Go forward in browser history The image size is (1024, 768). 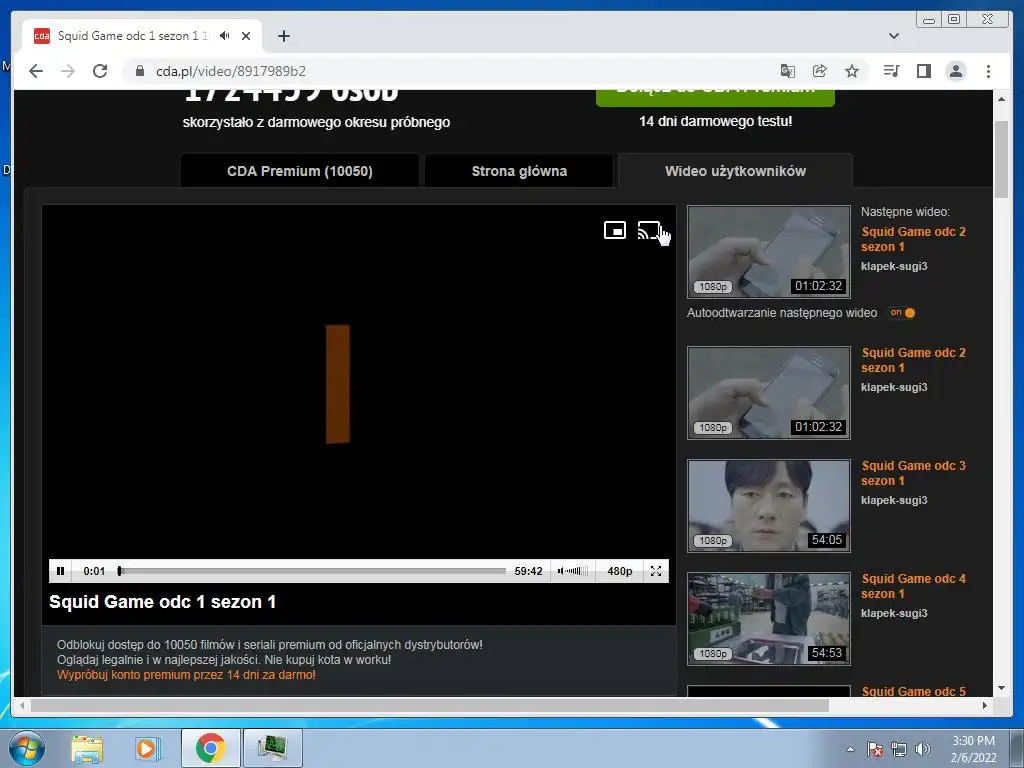68,71
